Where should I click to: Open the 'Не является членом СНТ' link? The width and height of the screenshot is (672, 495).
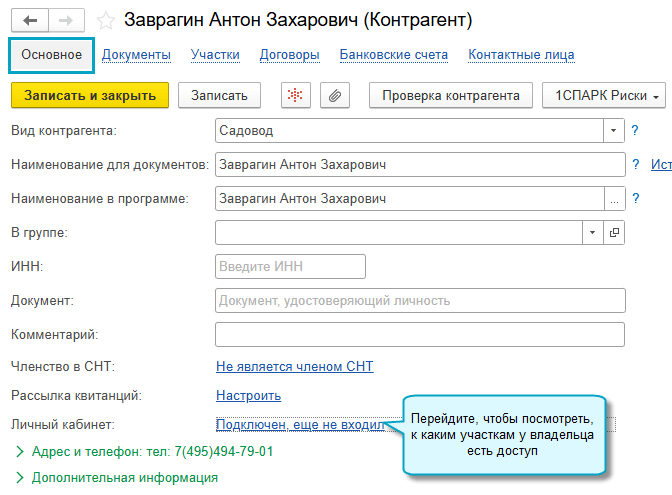point(294,366)
